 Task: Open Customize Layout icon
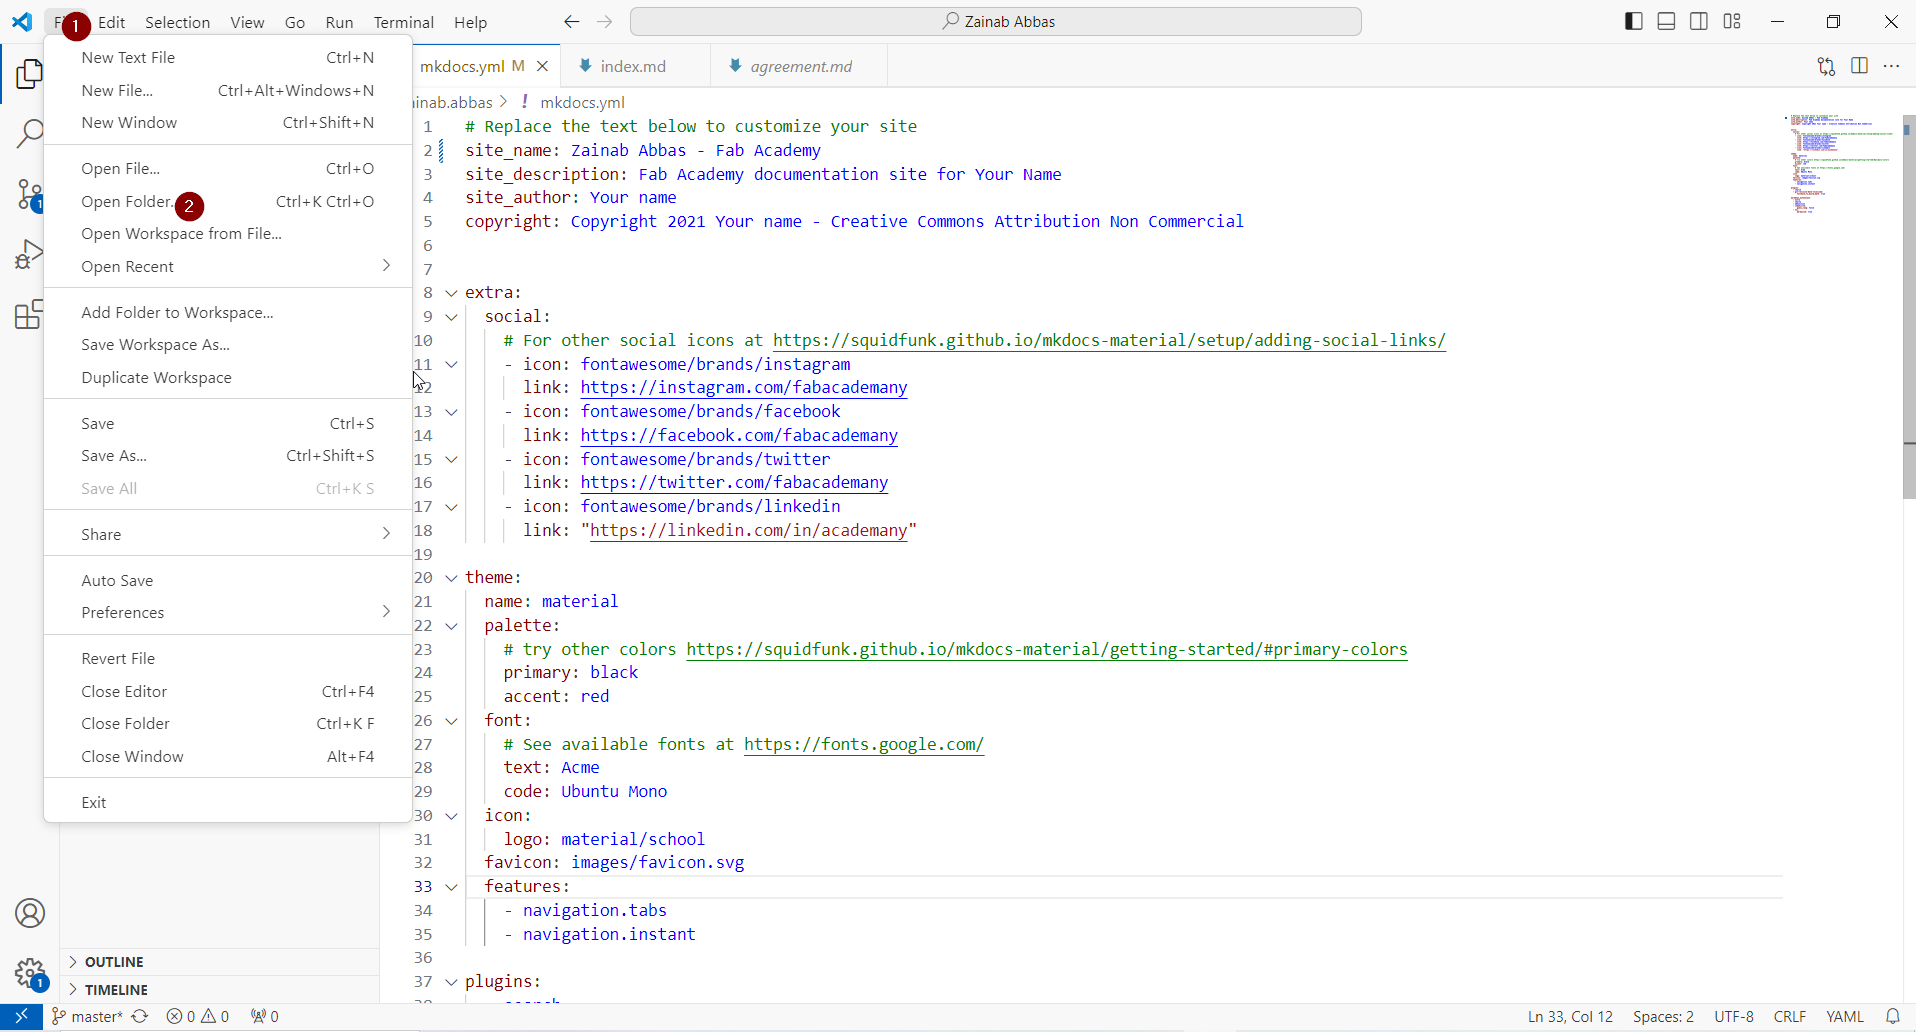pos(1732,21)
